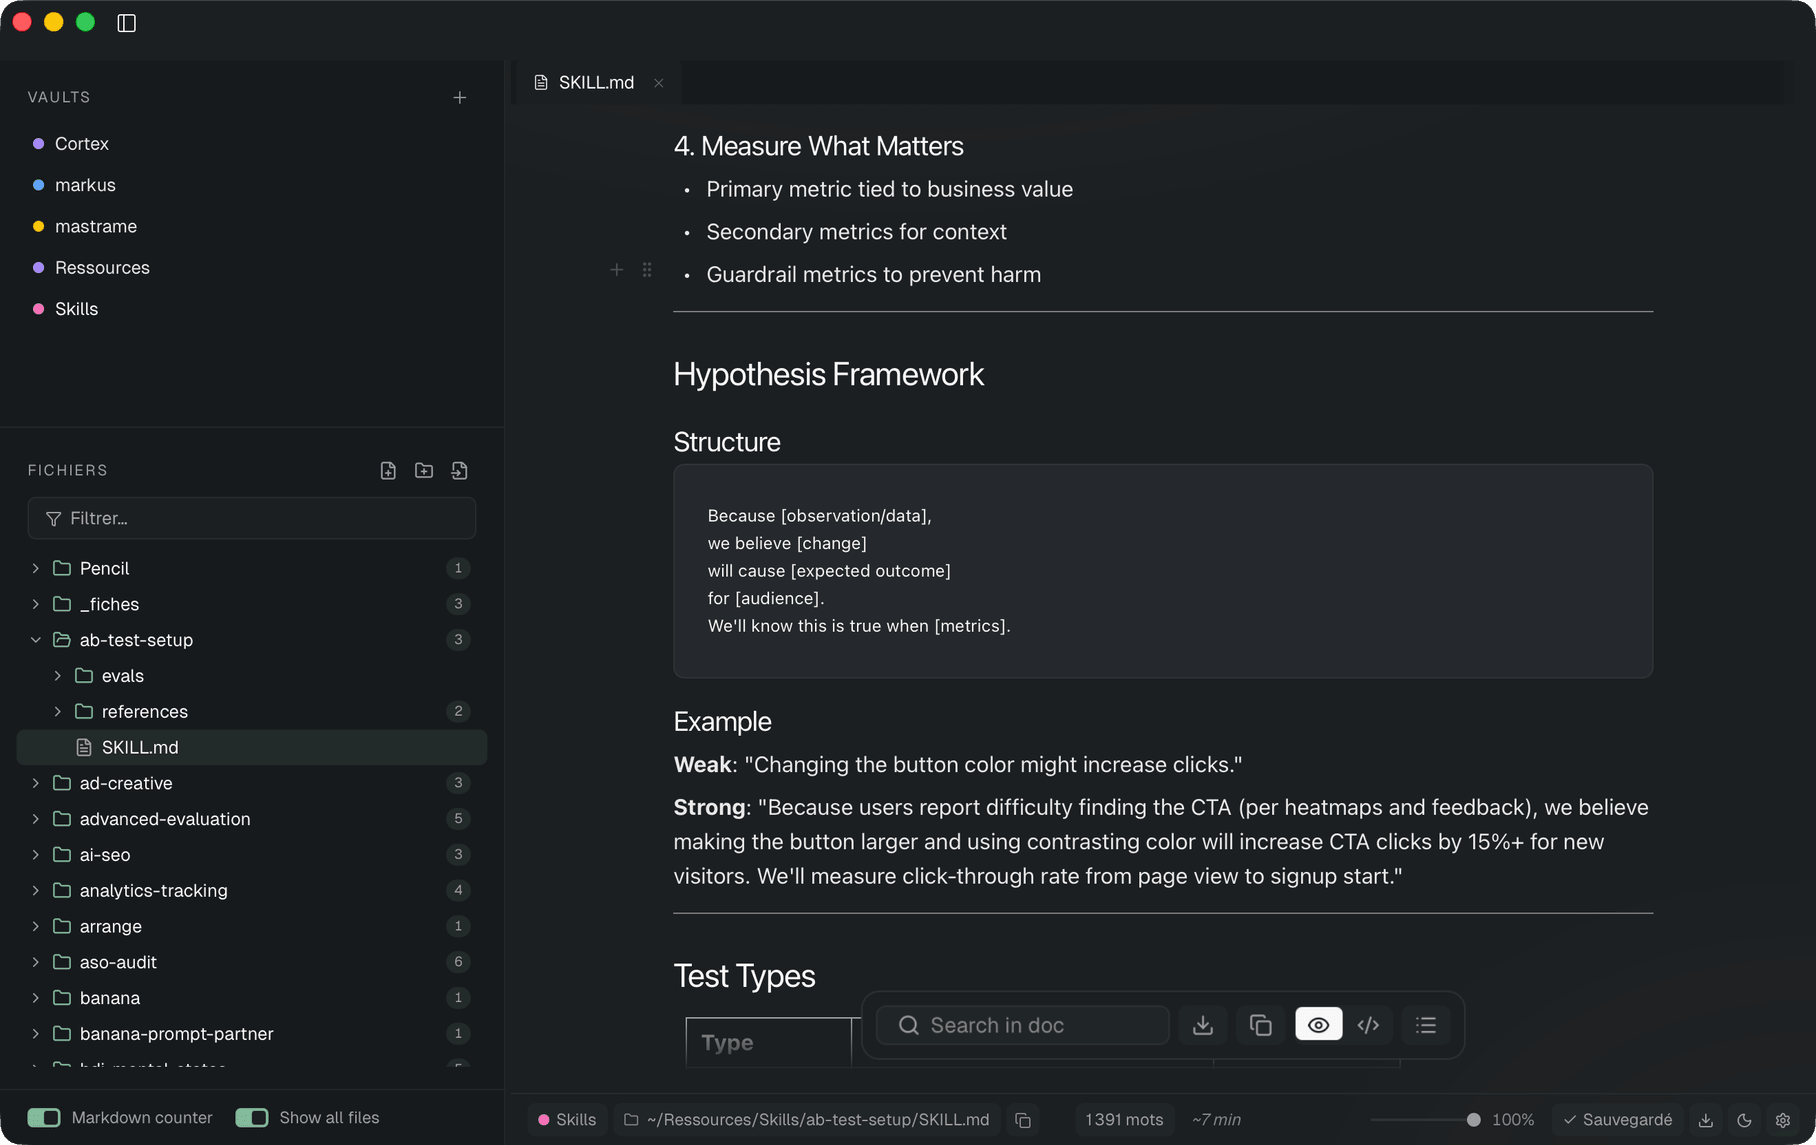Viewport: 1816px width, 1145px height.
Task: Focus the Search in doc field
Action: click(1023, 1025)
